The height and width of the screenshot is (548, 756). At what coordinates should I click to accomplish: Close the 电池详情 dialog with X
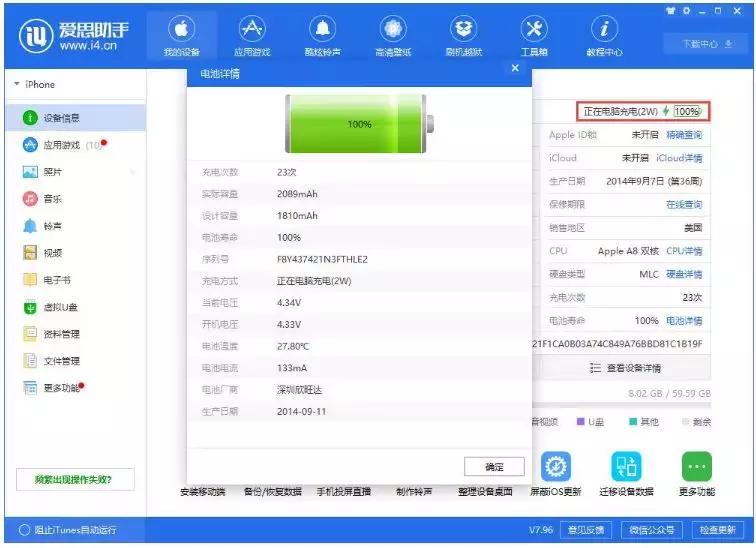(x=515, y=68)
